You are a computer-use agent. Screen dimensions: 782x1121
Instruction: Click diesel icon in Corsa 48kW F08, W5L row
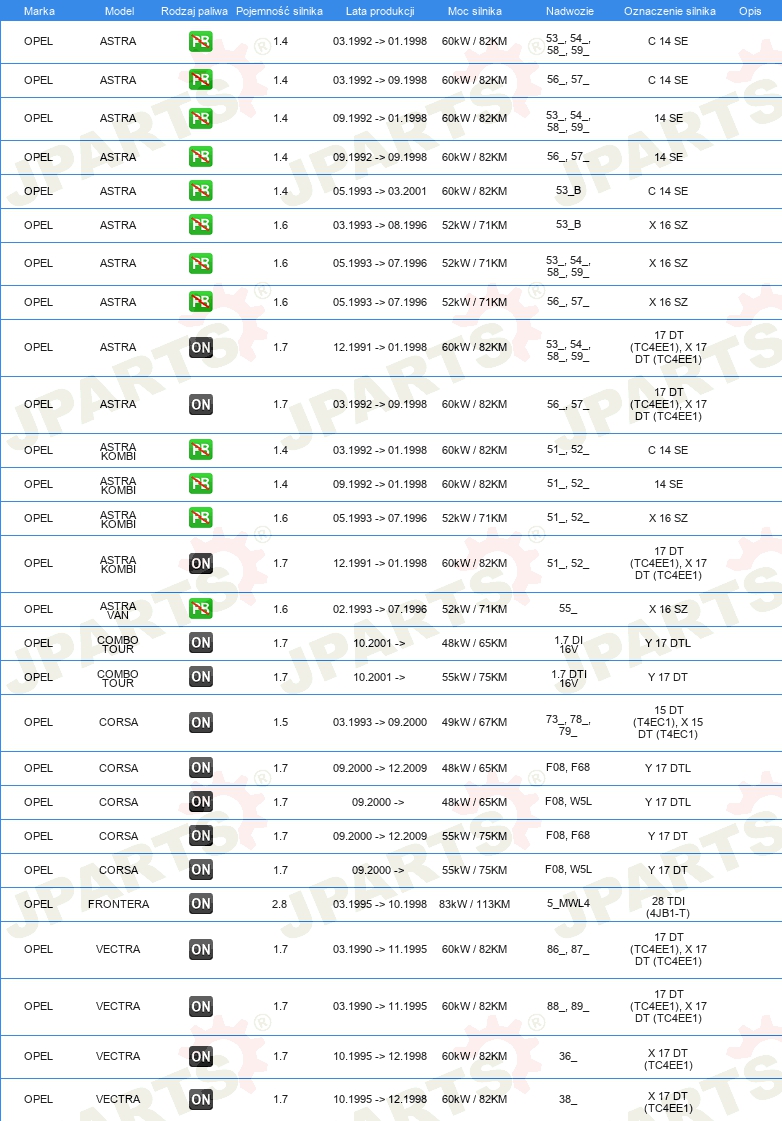[x=201, y=802]
